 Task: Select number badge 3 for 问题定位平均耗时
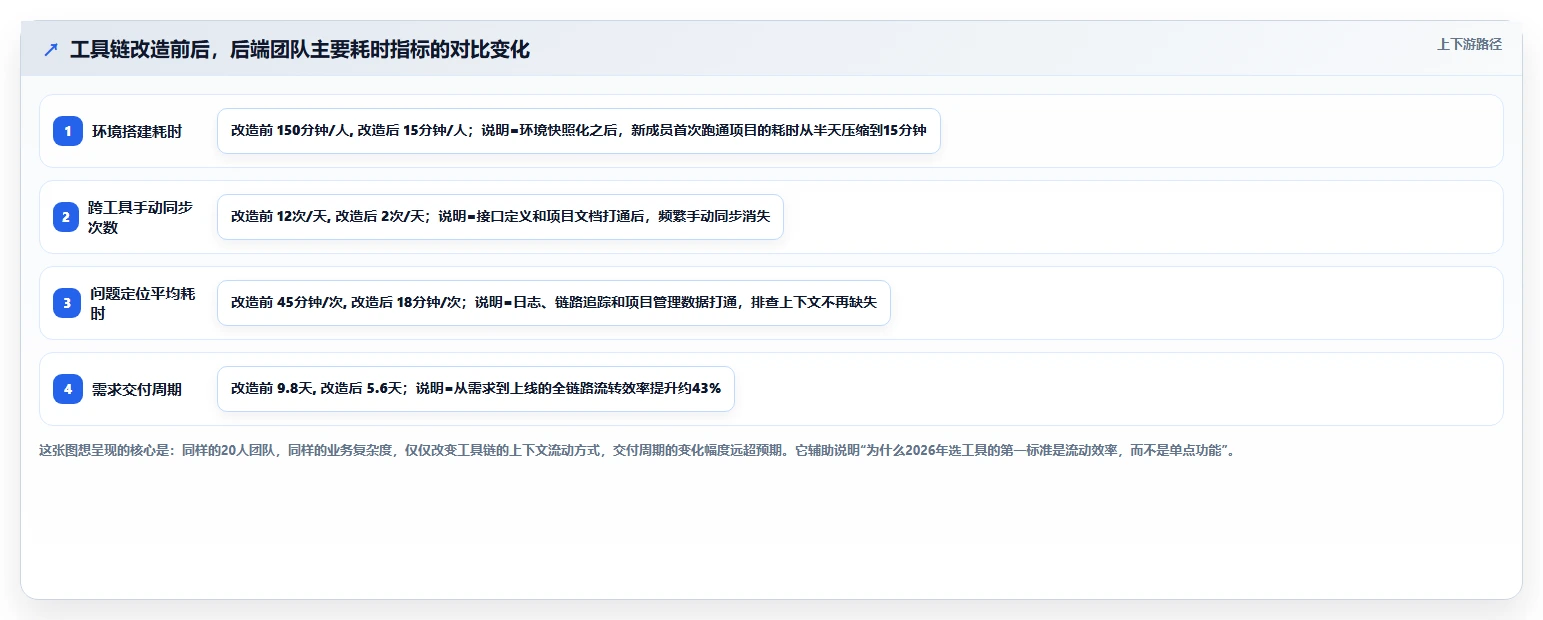pos(68,303)
